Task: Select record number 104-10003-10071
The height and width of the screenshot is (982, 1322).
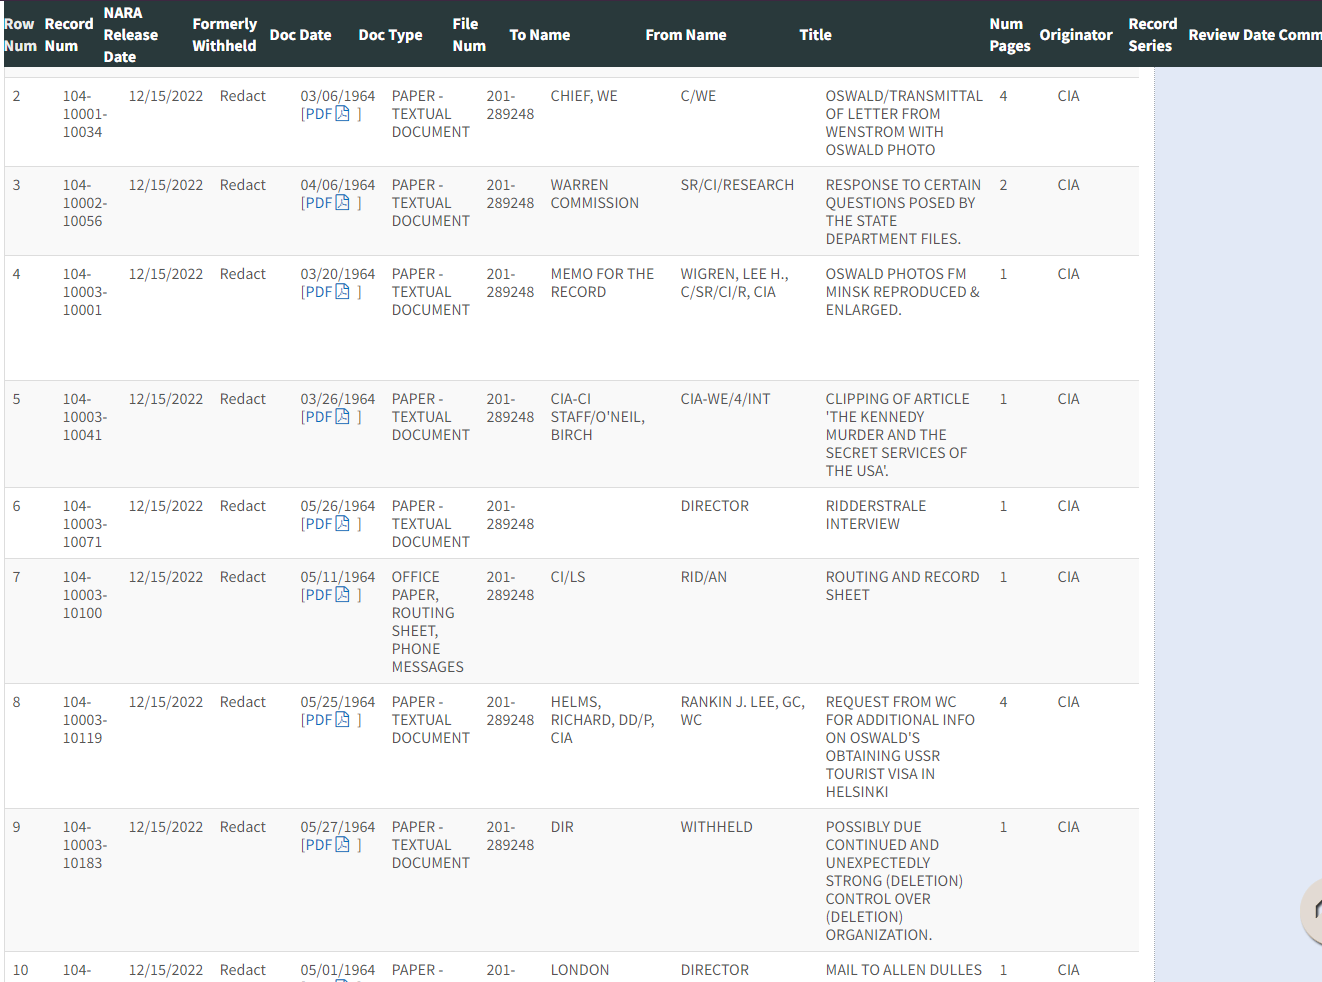Action: [x=85, y=524]
